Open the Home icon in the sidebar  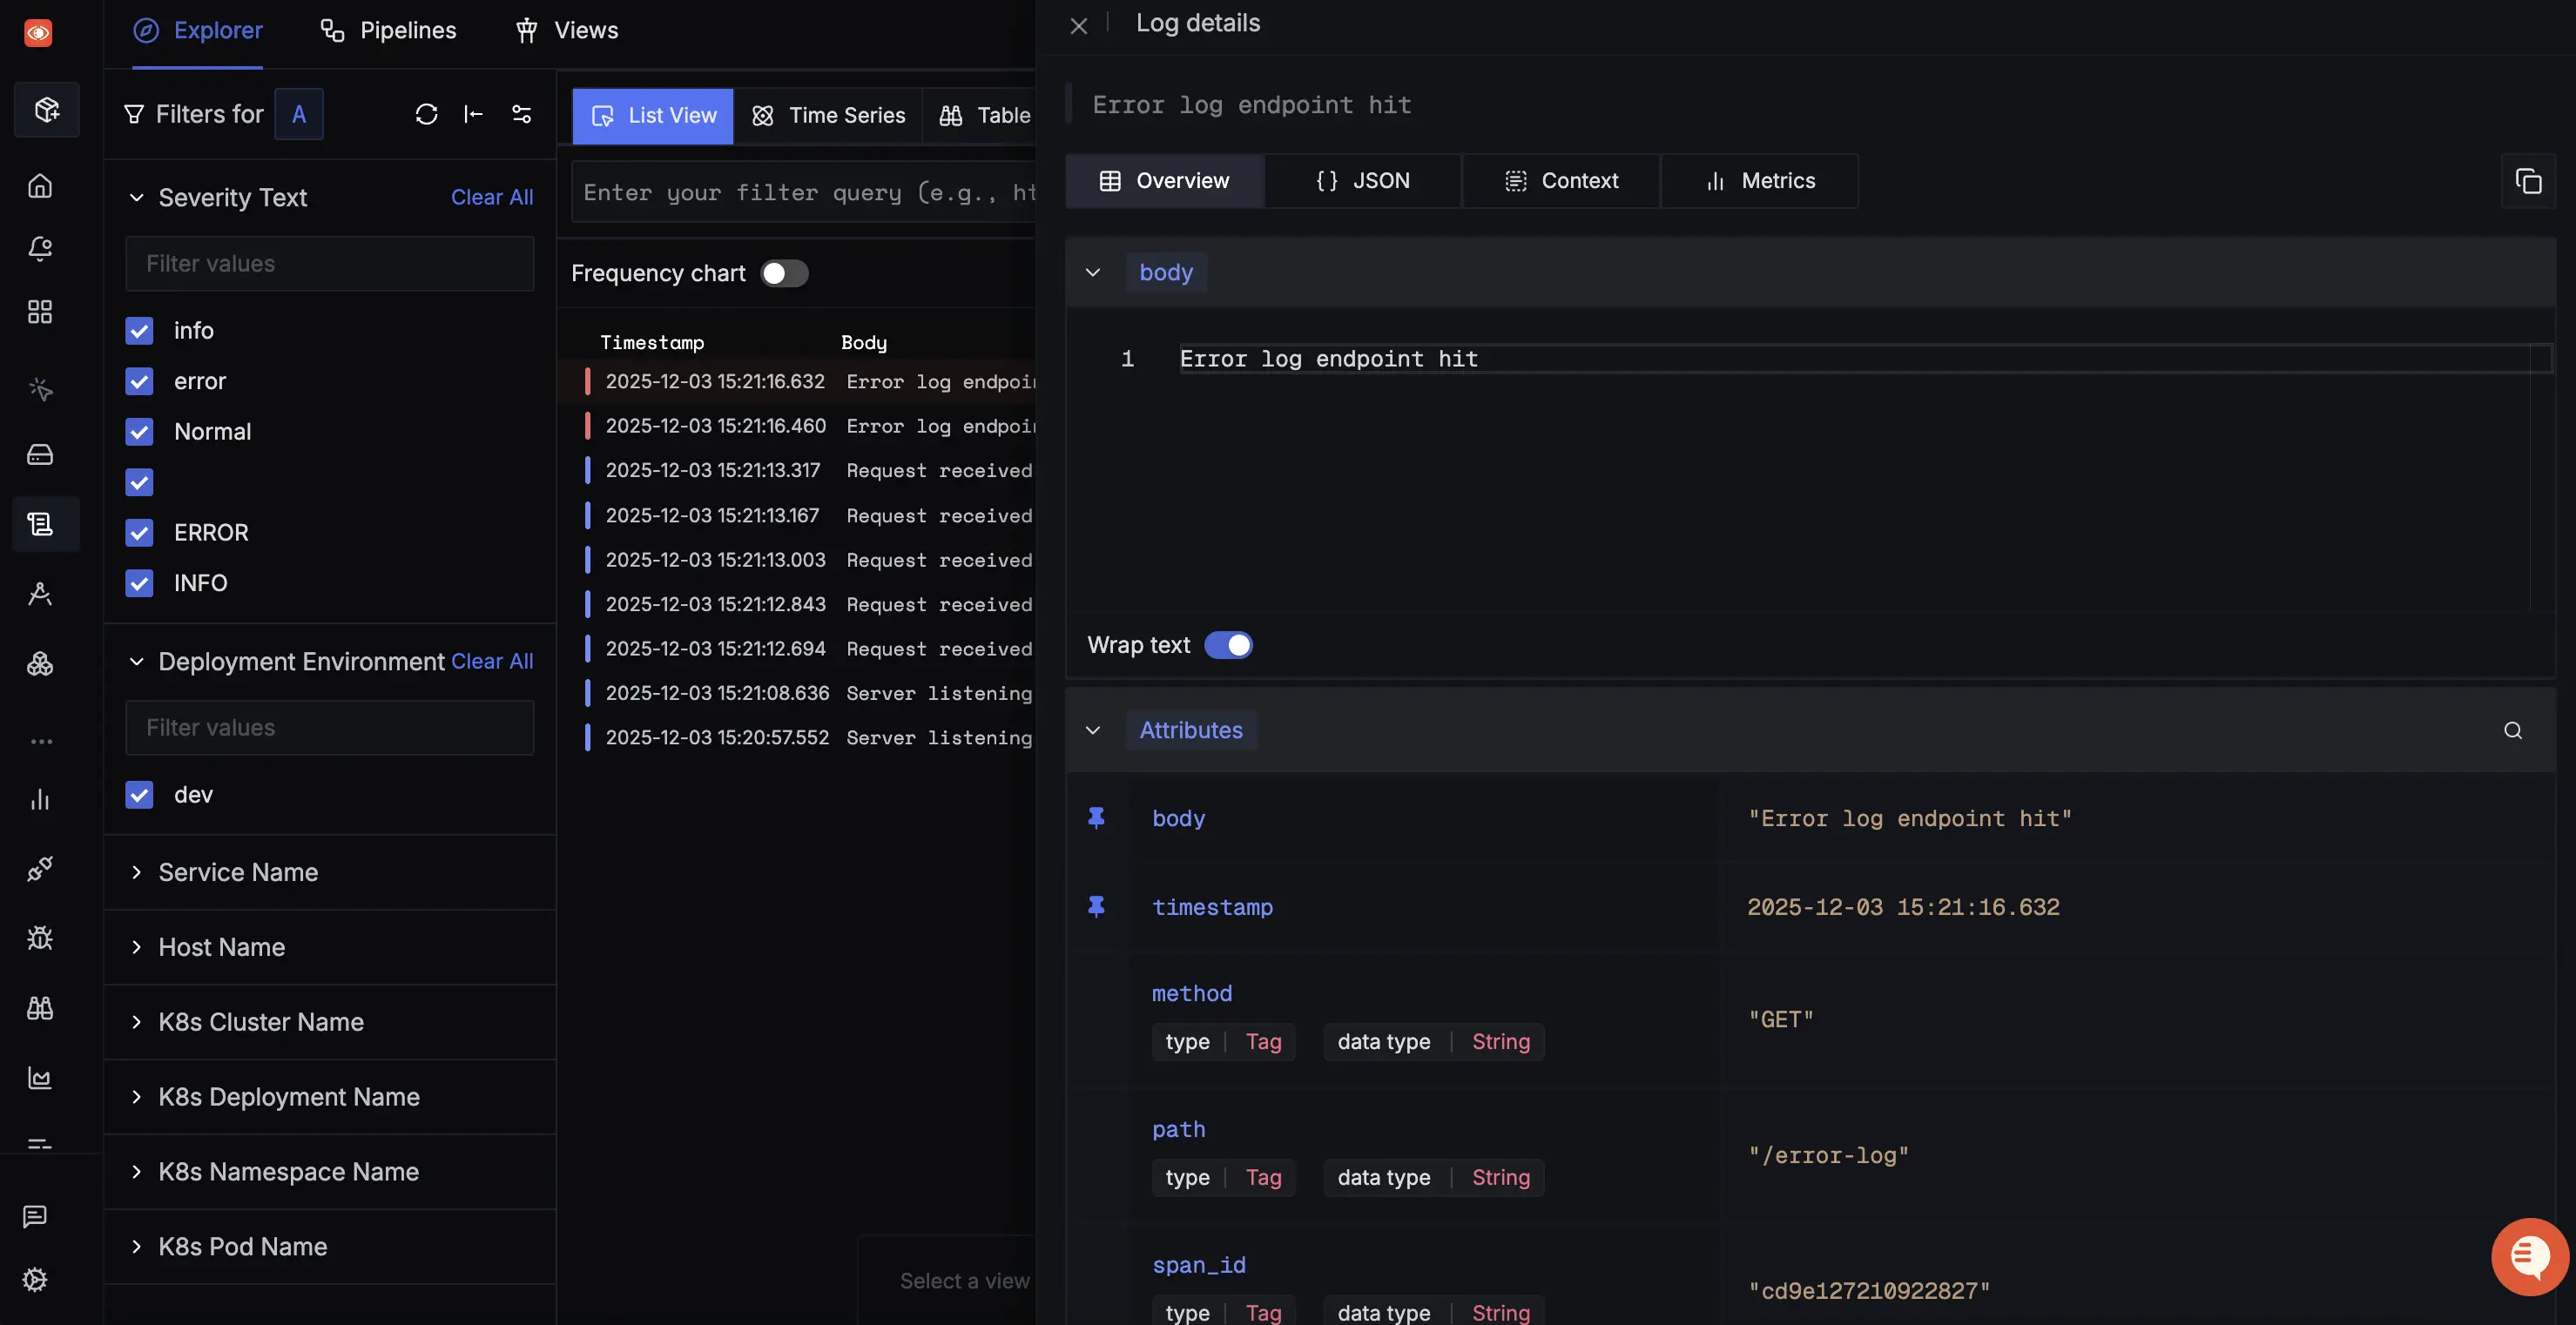point(40,185)
